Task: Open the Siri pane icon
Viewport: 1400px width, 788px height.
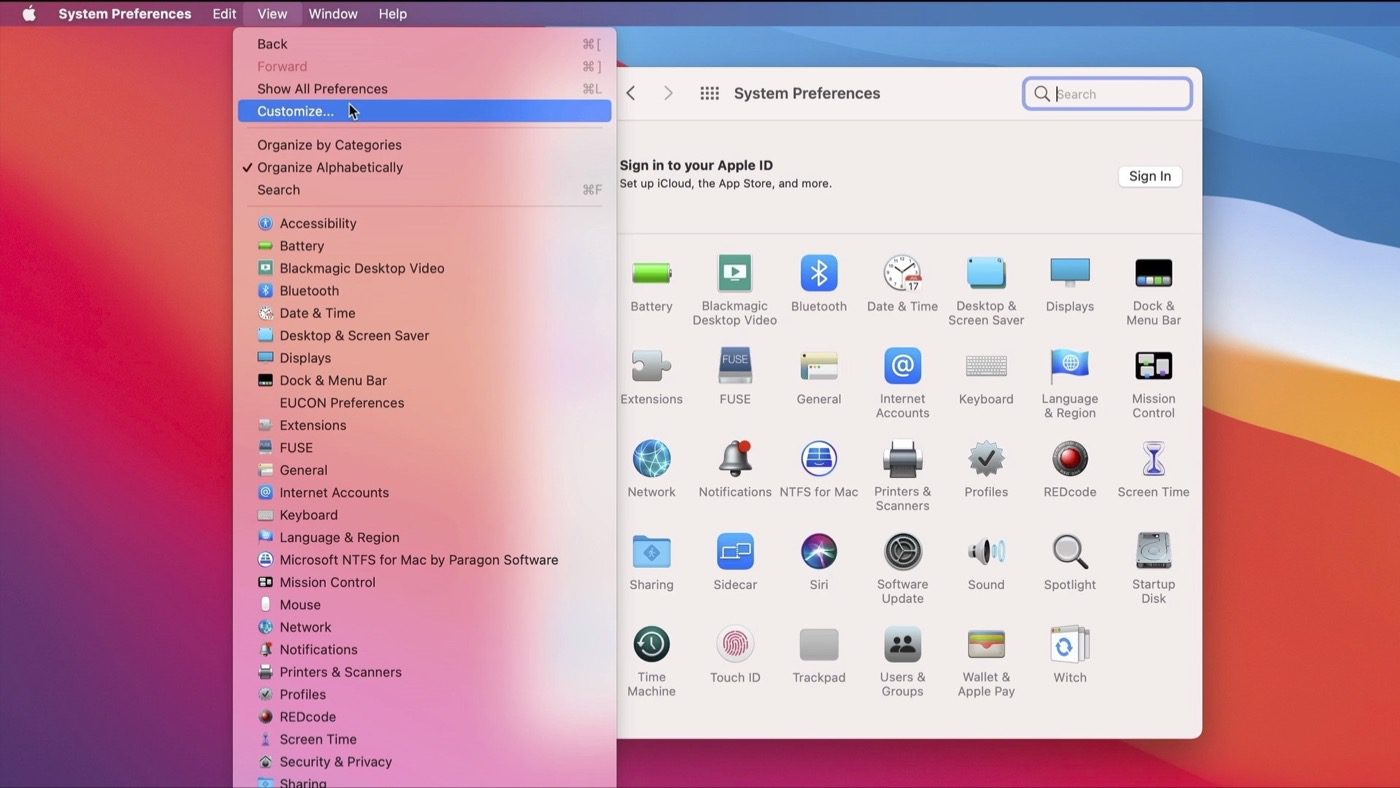Action: click(x=819, y=552)
